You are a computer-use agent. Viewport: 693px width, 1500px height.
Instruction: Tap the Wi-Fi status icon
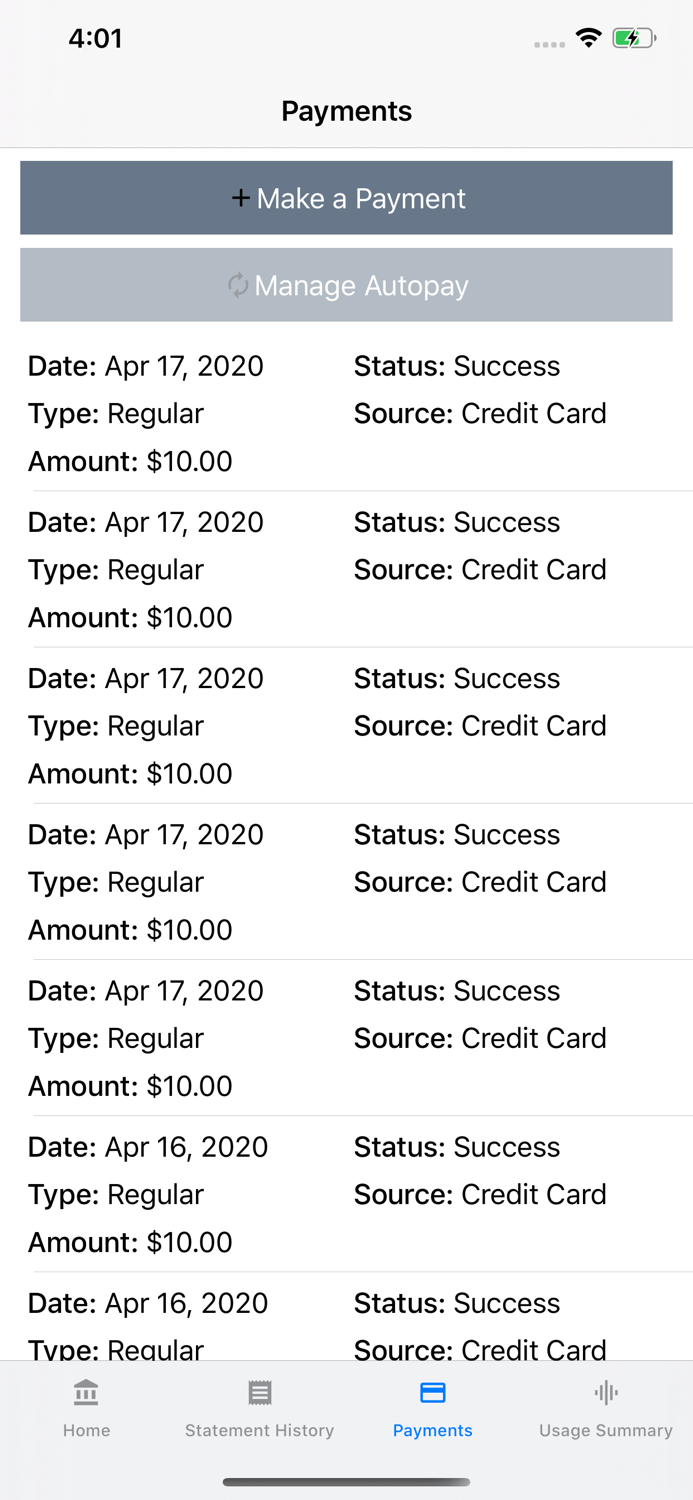coord(588,39)
